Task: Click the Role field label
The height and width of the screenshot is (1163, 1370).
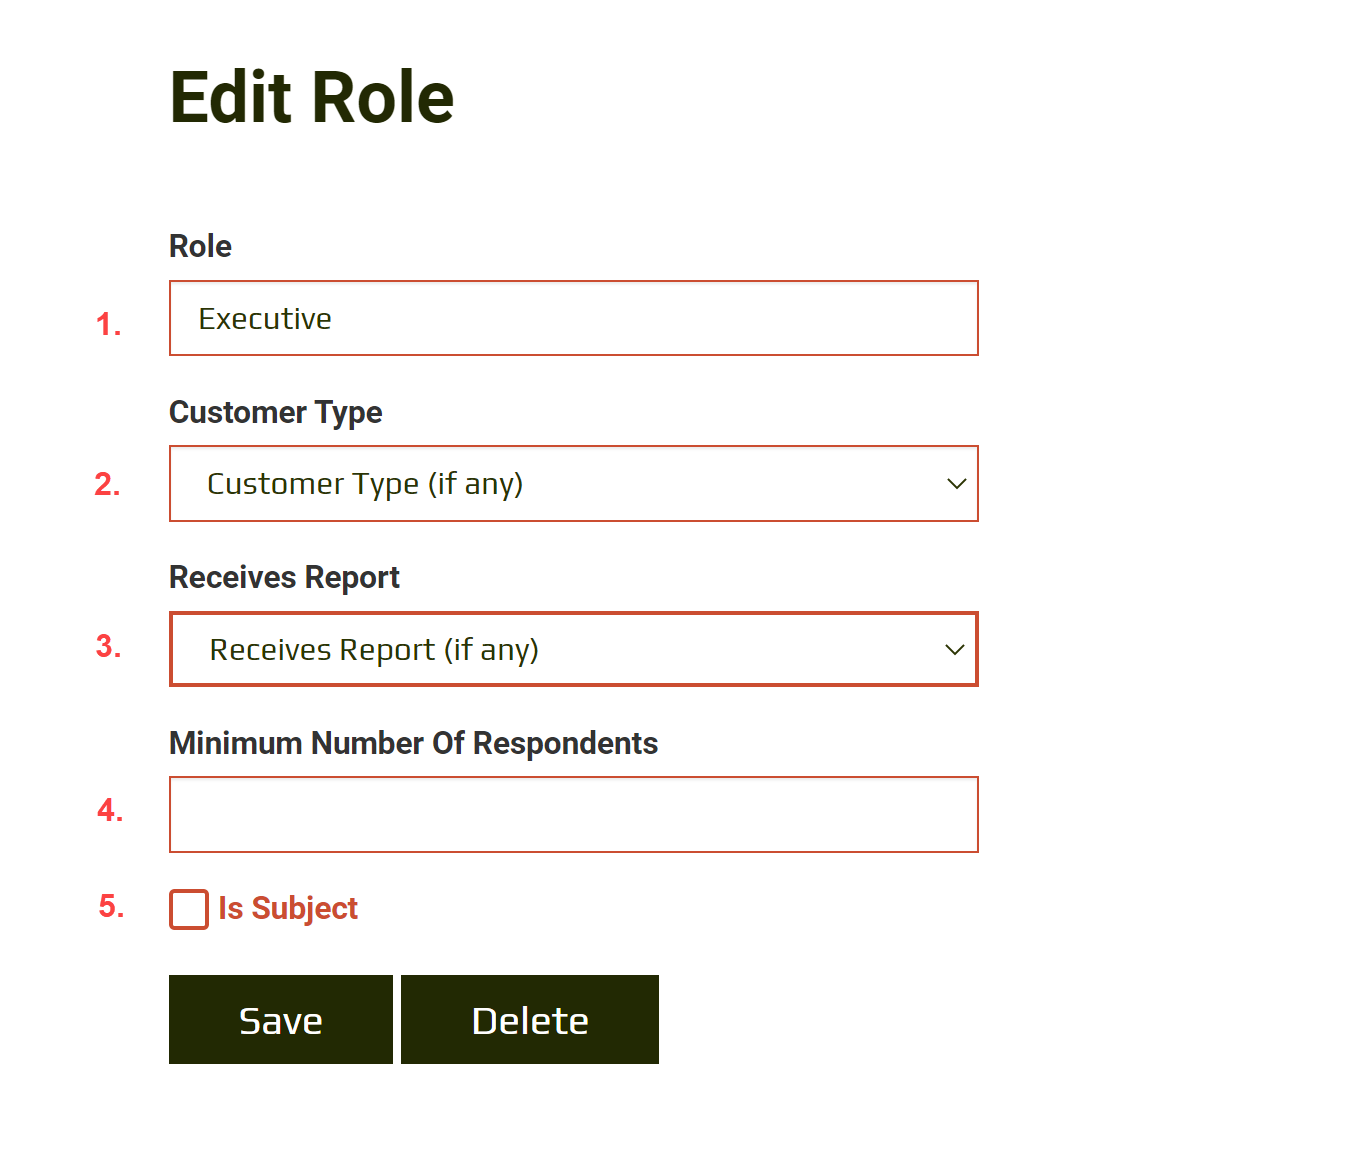Action: [200, 246]
